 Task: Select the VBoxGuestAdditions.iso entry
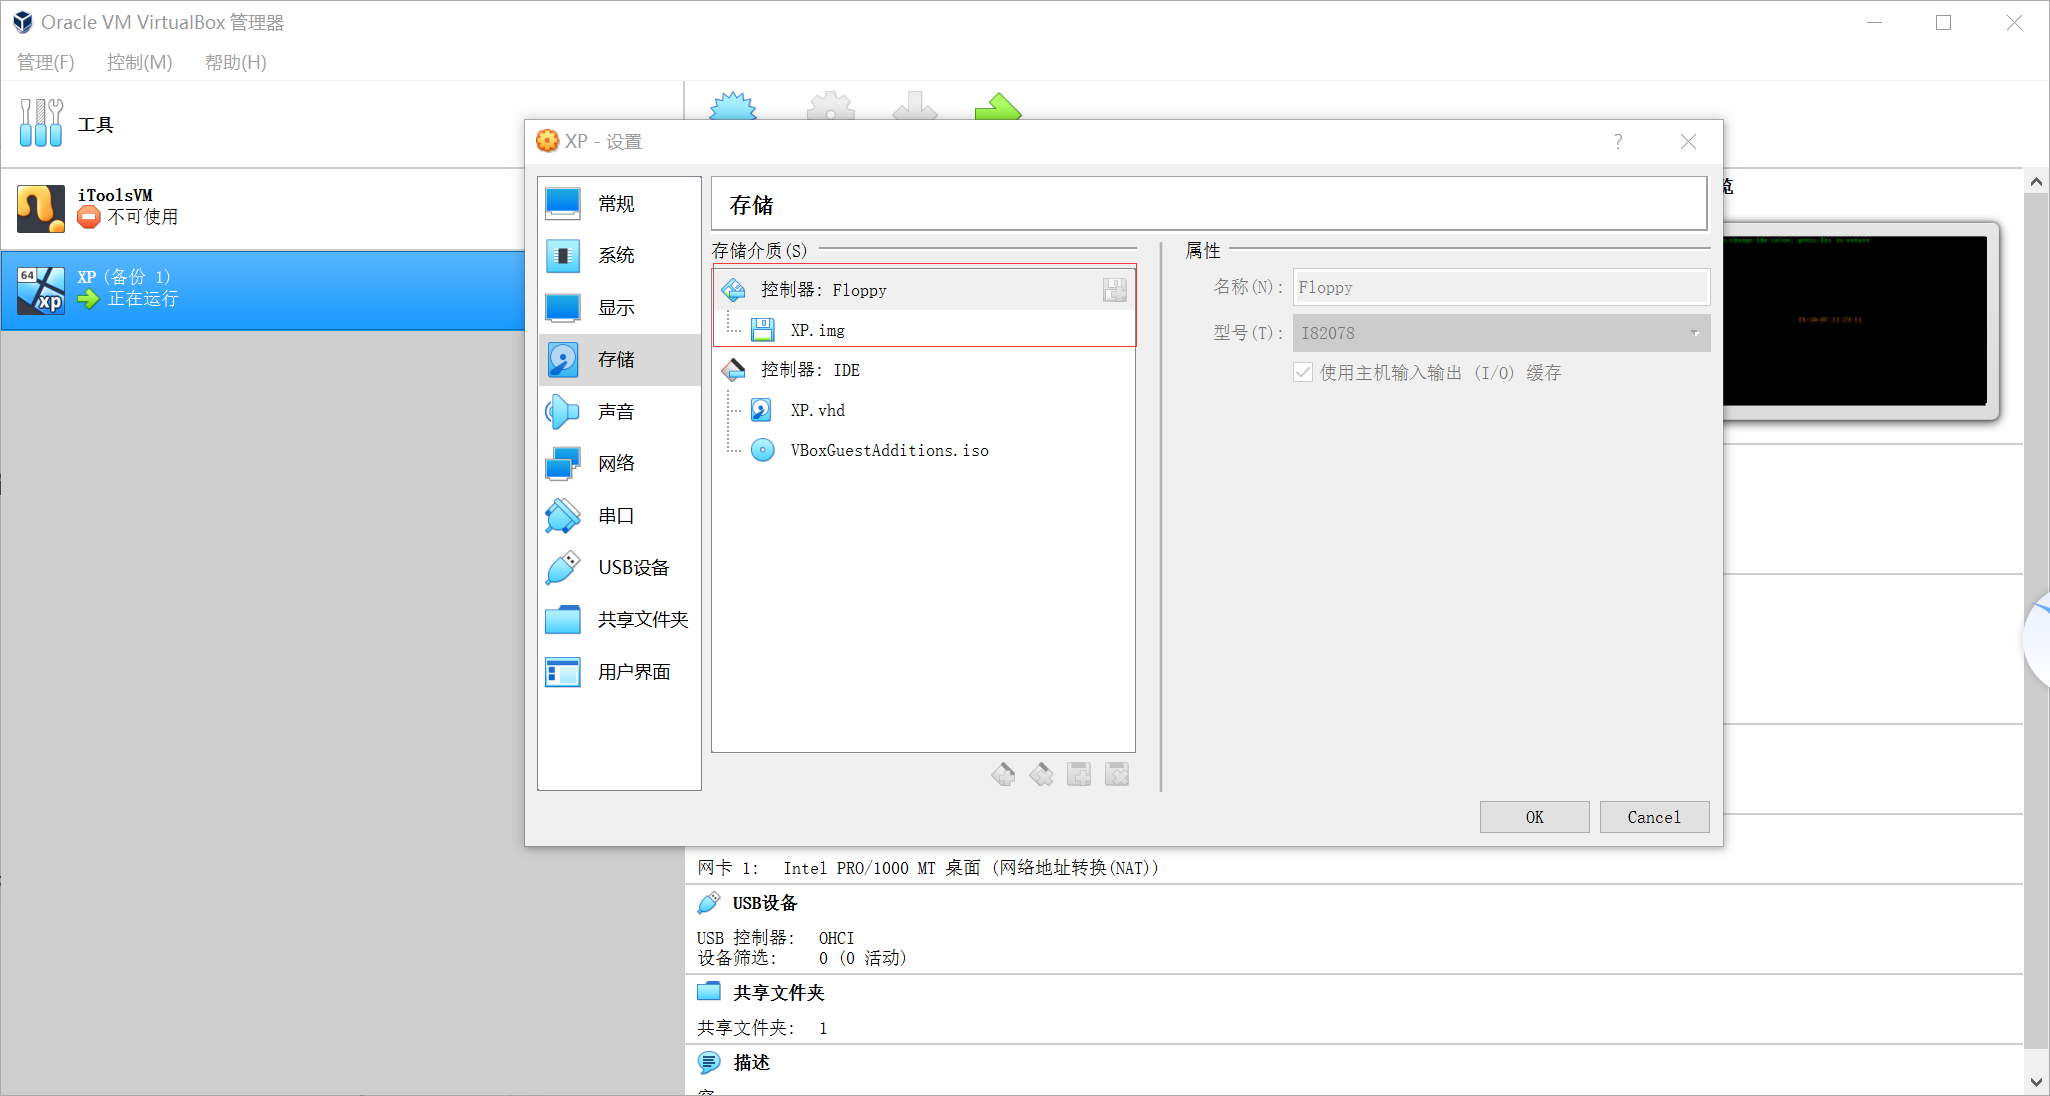pyautogui.click(x=924, y=450)
